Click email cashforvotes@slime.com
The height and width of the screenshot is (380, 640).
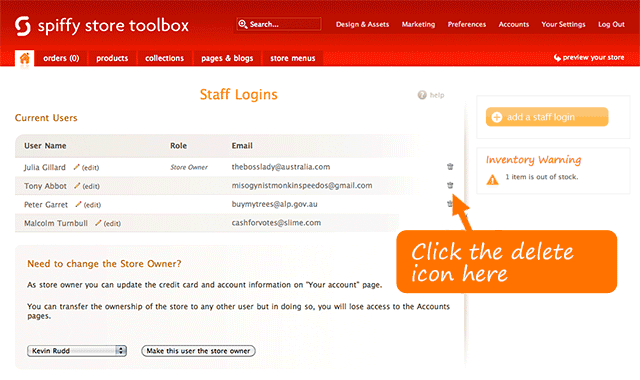click(x=276, y=223)
